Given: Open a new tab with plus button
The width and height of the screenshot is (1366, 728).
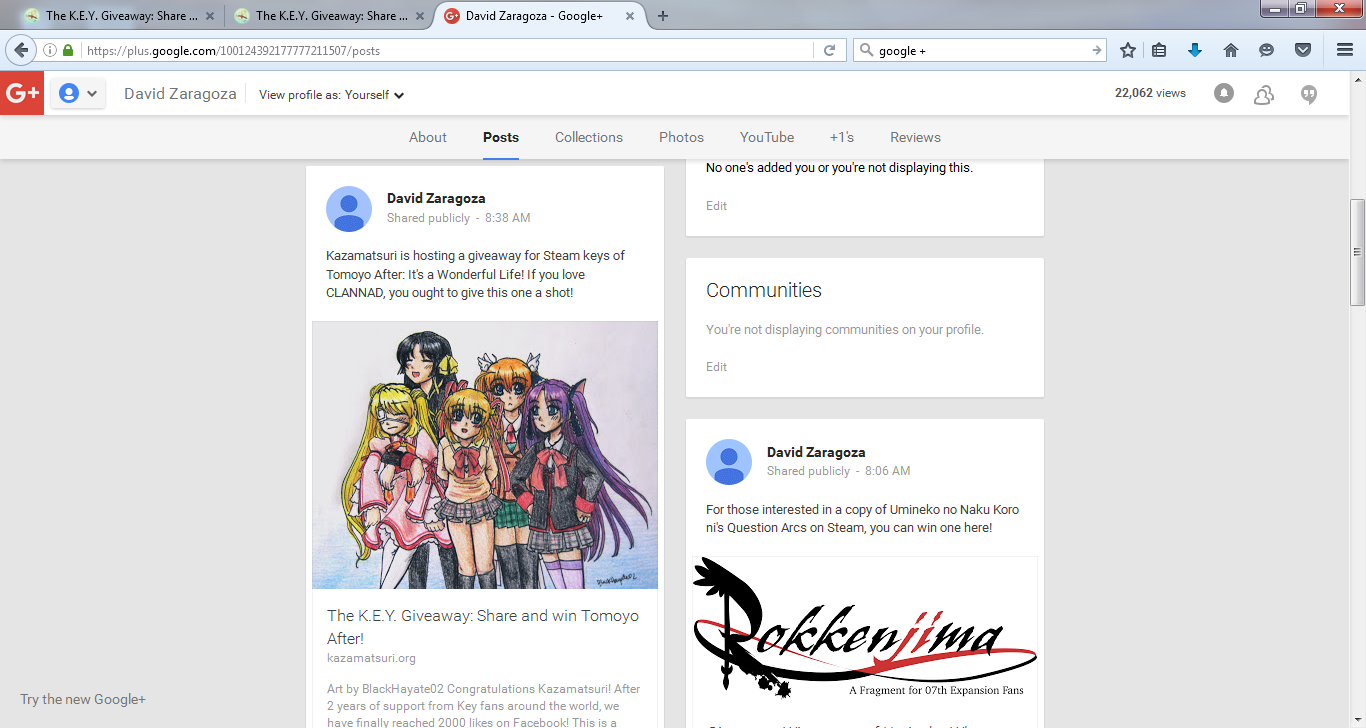Looking at the screenshot, I should click(663, 16).
